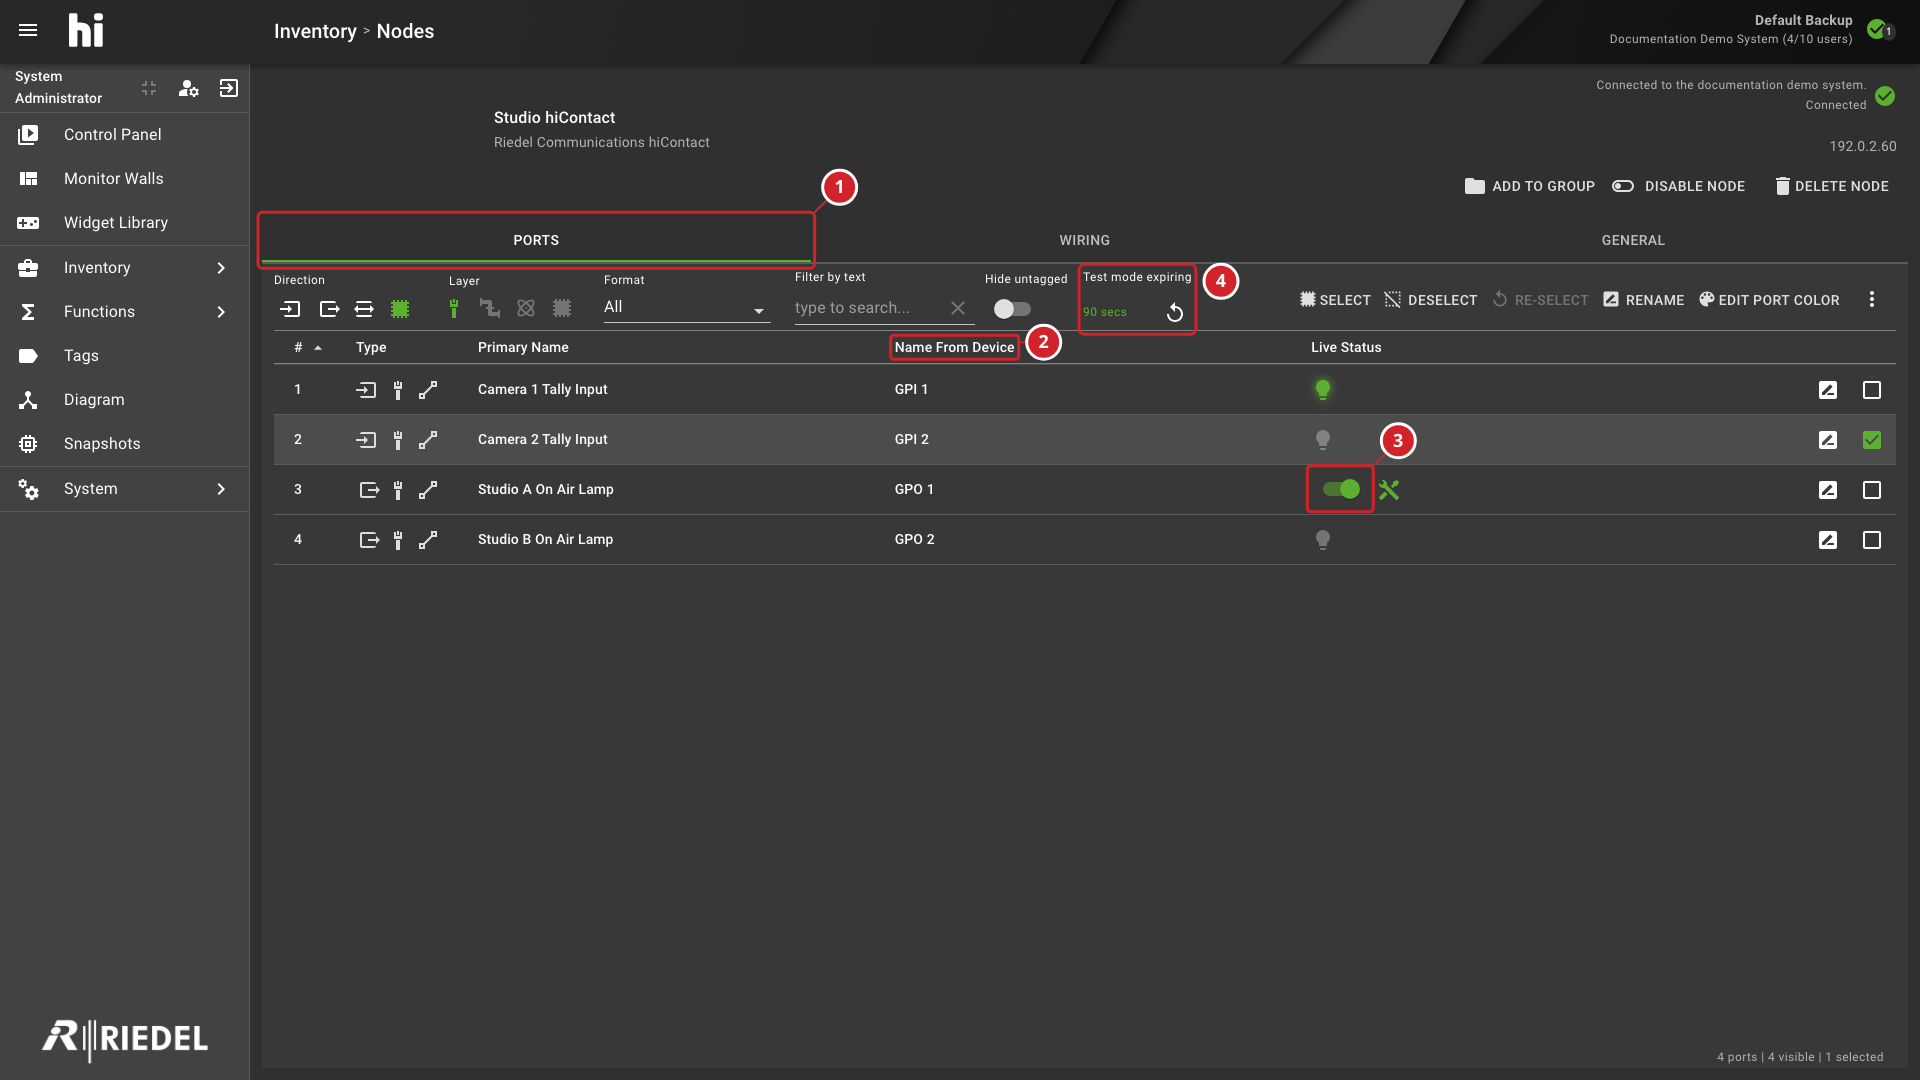Click ADD TO GROUP button
The width and height of the screenshot is (1920, 1080).
click(x=1529, y=186)
